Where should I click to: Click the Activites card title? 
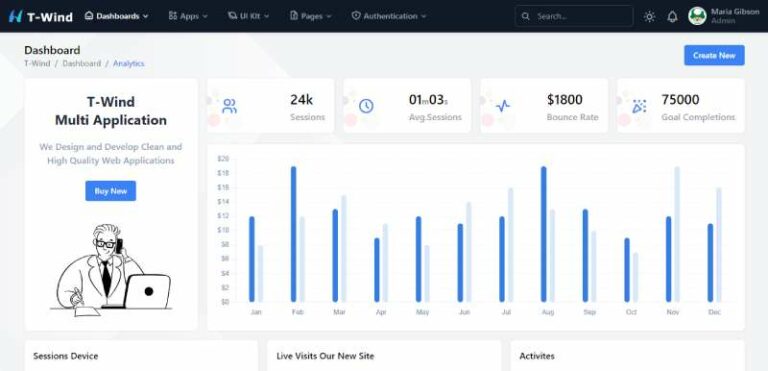pos(537,356)
